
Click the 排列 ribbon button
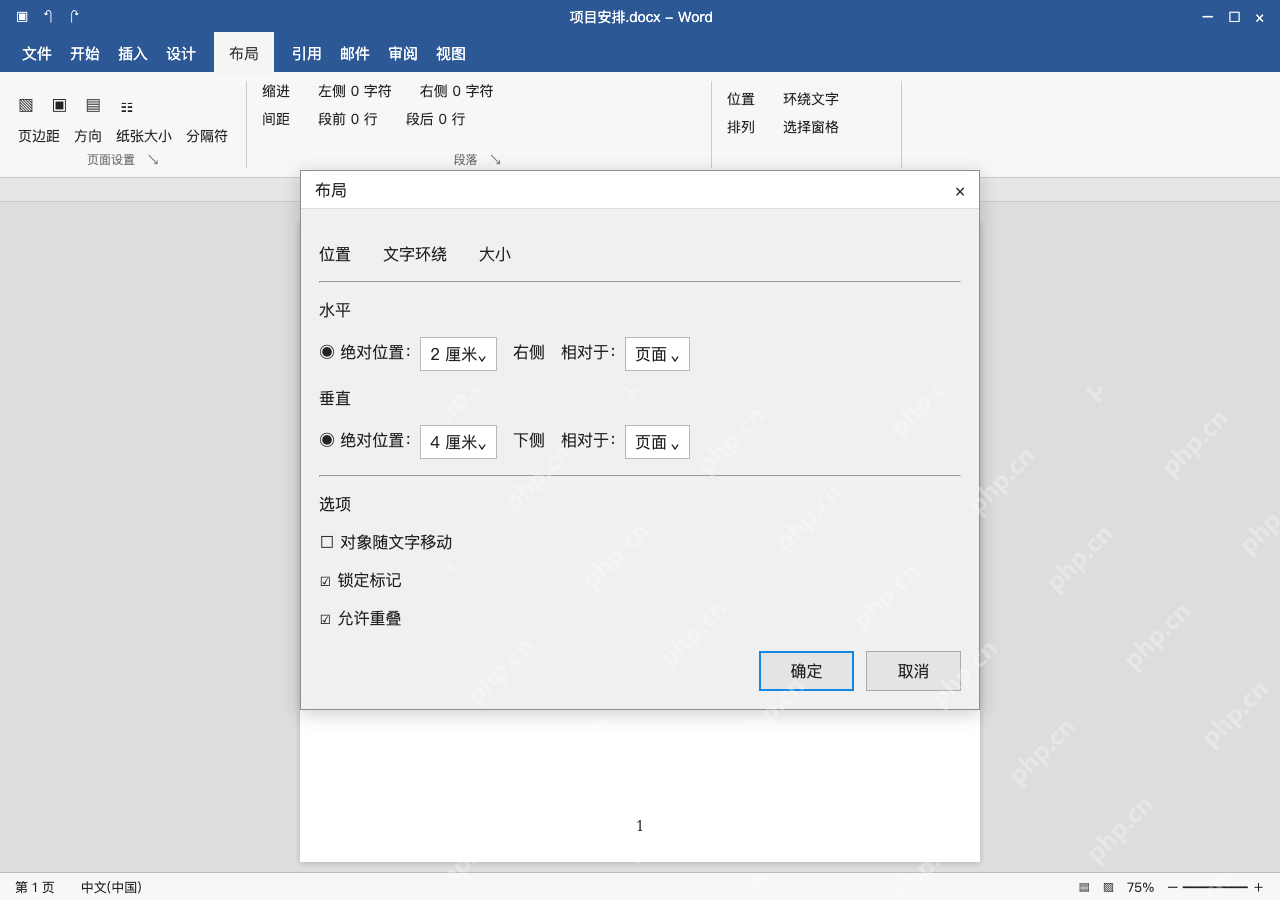point(741,127)
